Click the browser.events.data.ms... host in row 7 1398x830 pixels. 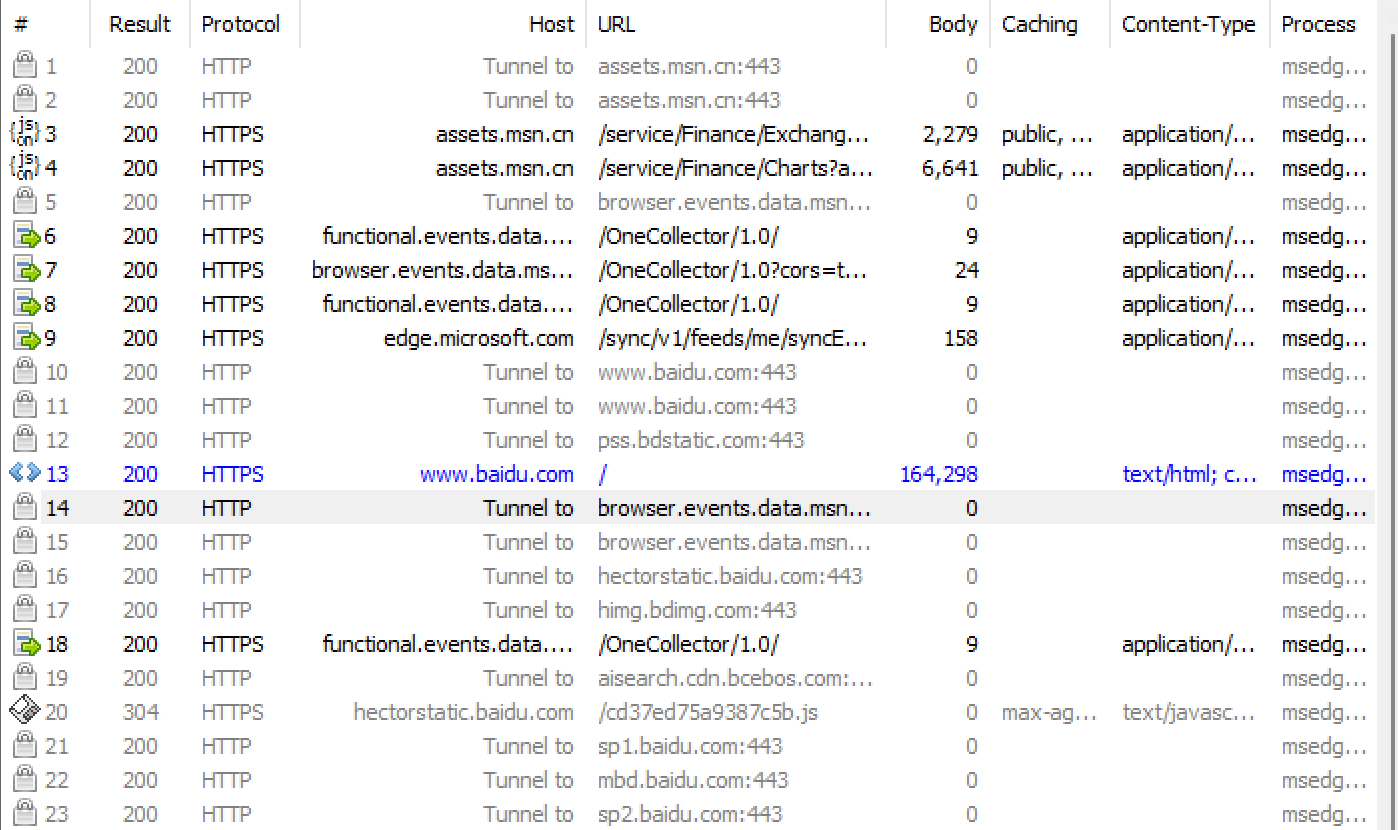point(443,271)
